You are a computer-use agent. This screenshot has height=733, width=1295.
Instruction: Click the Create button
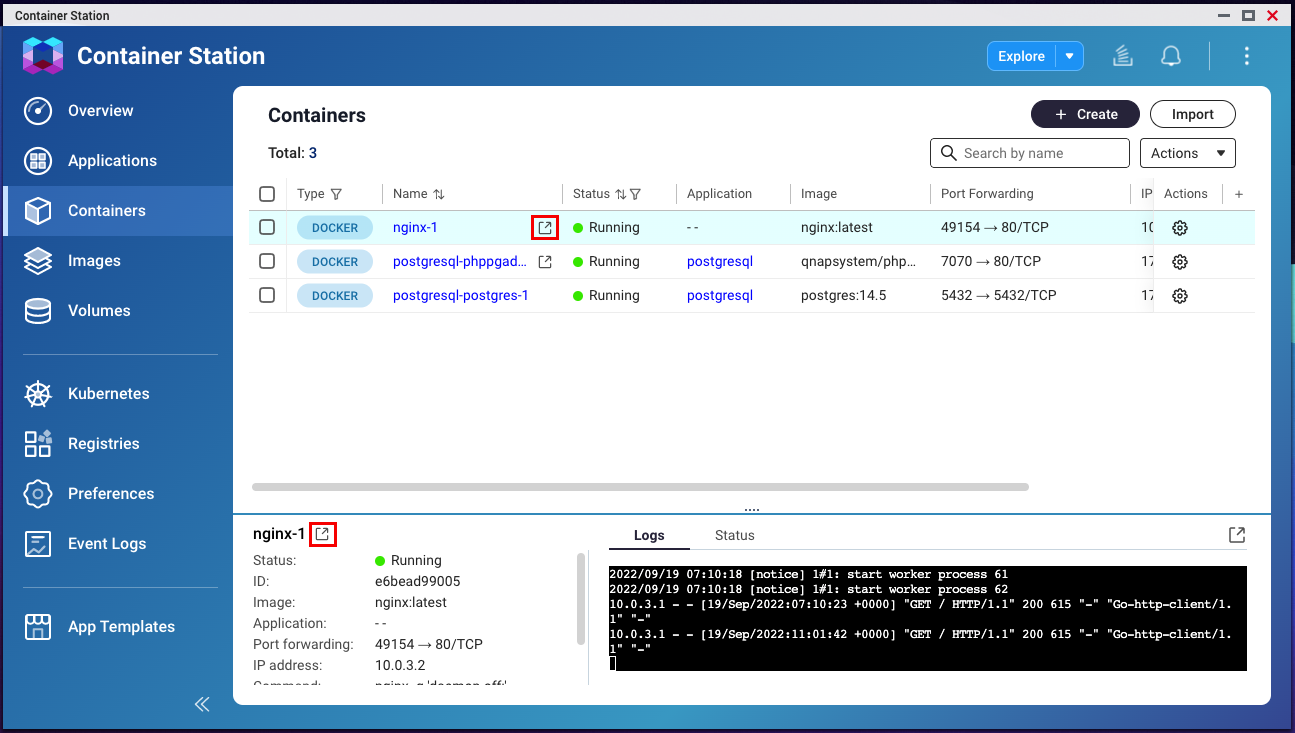coord(1085,114)
